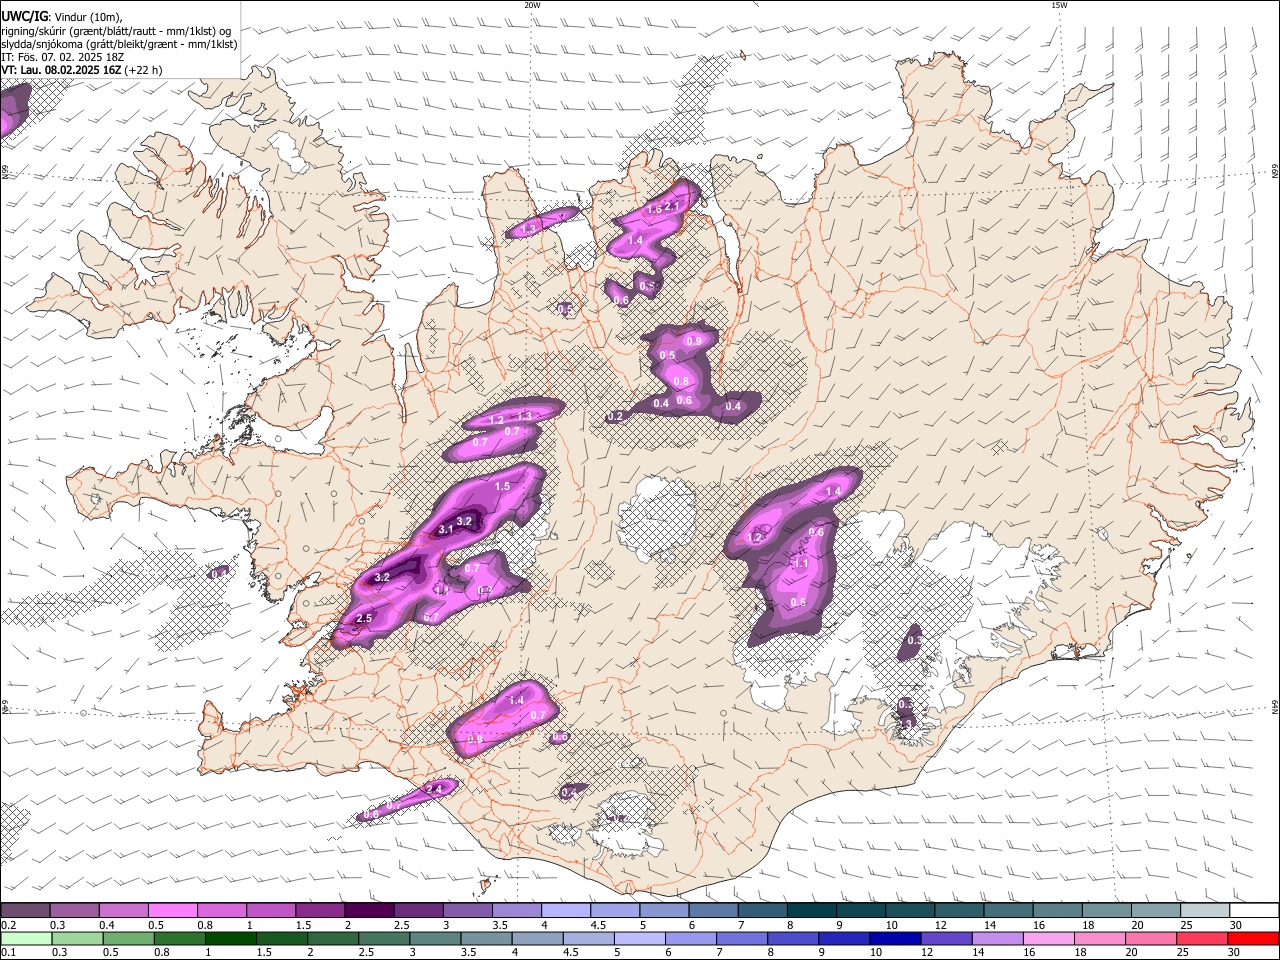The width and height of the screenshot is (1280, 960).
Task: Click the '2.1' snowfall value in the north
Action: [672, 206]
